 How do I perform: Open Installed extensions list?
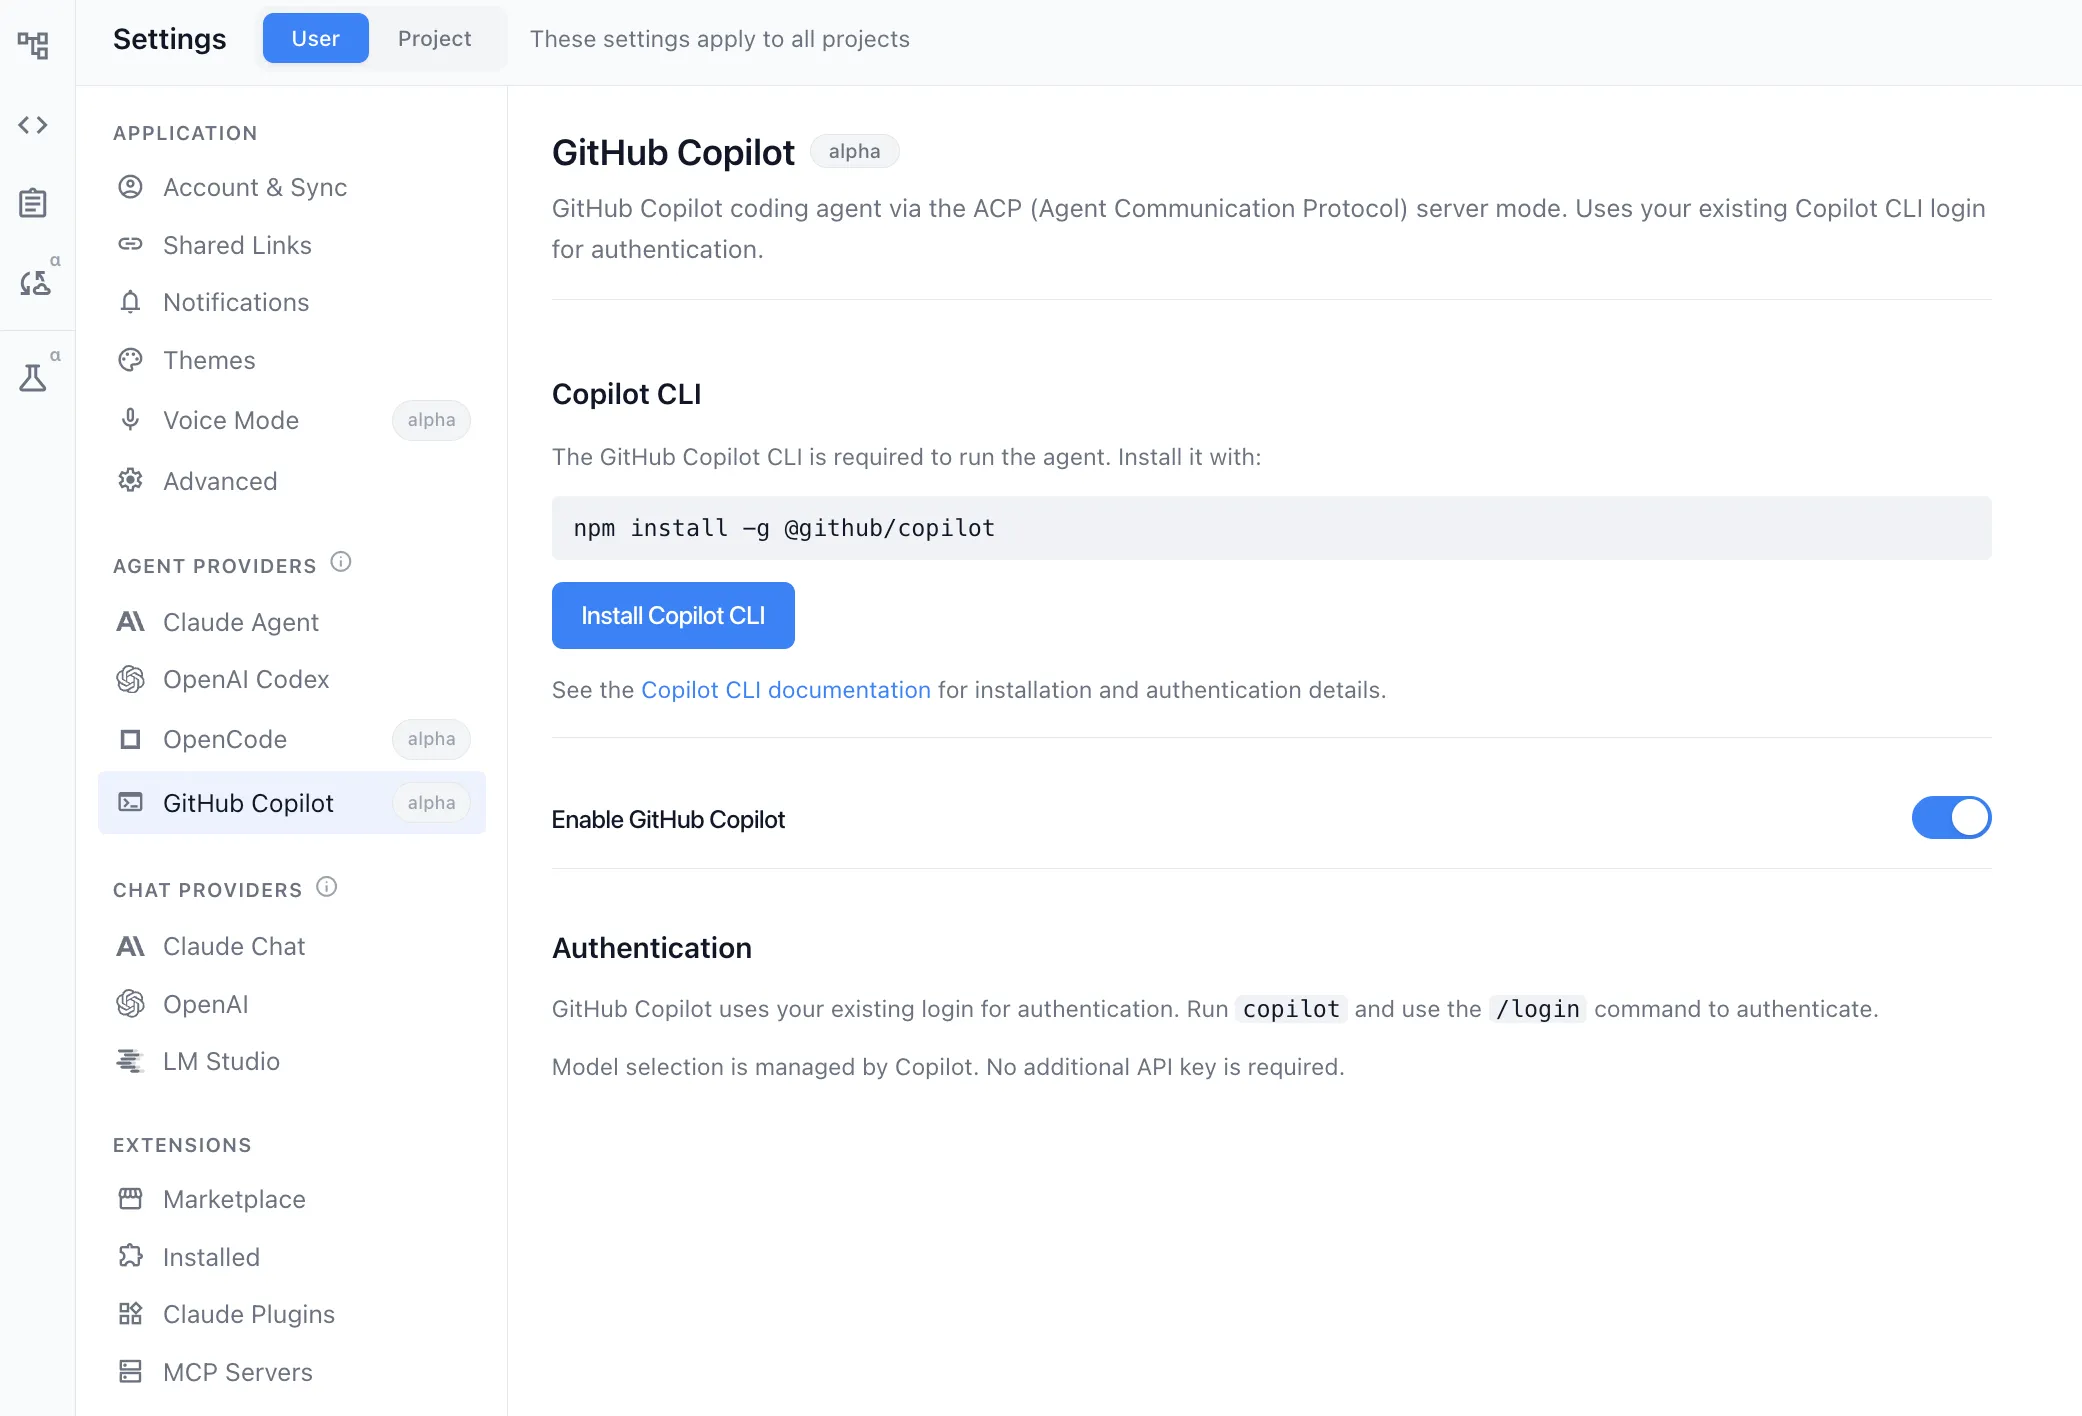[x=292, y=1257]
